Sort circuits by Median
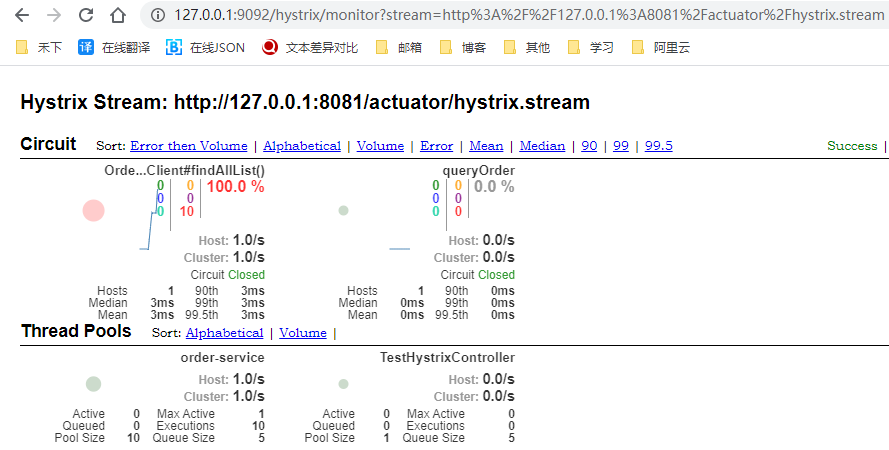The width and height of the screenshot is (889, 450). (542, 146)
